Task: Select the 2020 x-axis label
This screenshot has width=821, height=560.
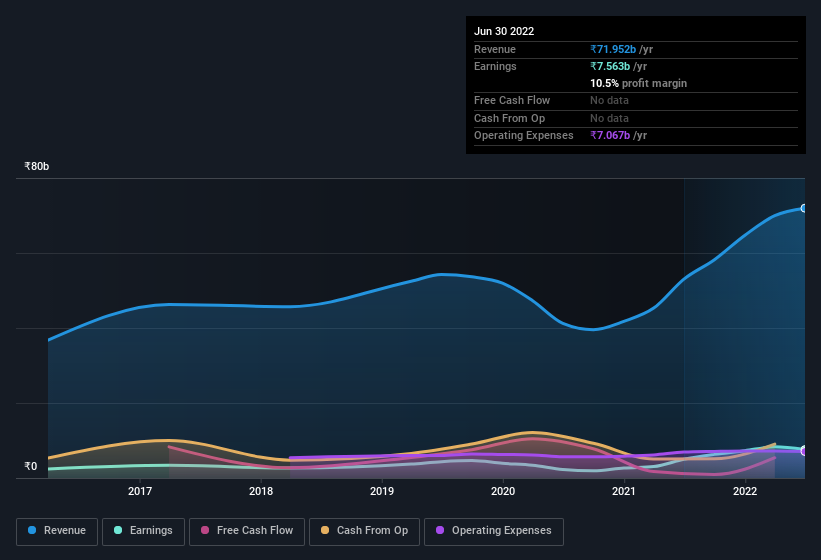Action: [x=503, y=491]
